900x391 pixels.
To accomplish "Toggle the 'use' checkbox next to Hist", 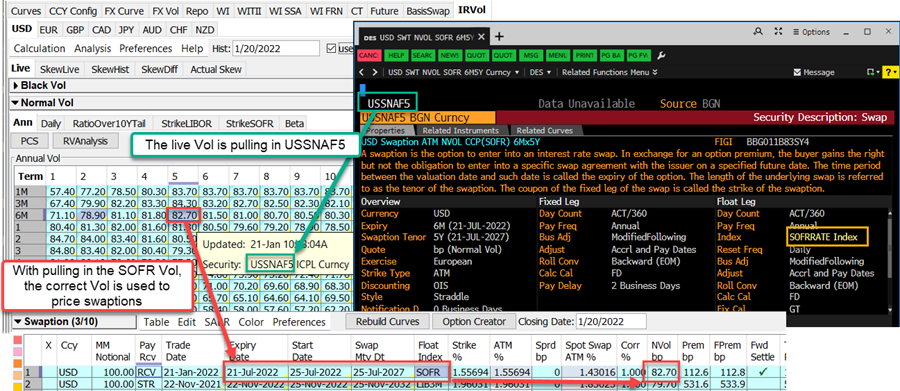I will (331, 49).
